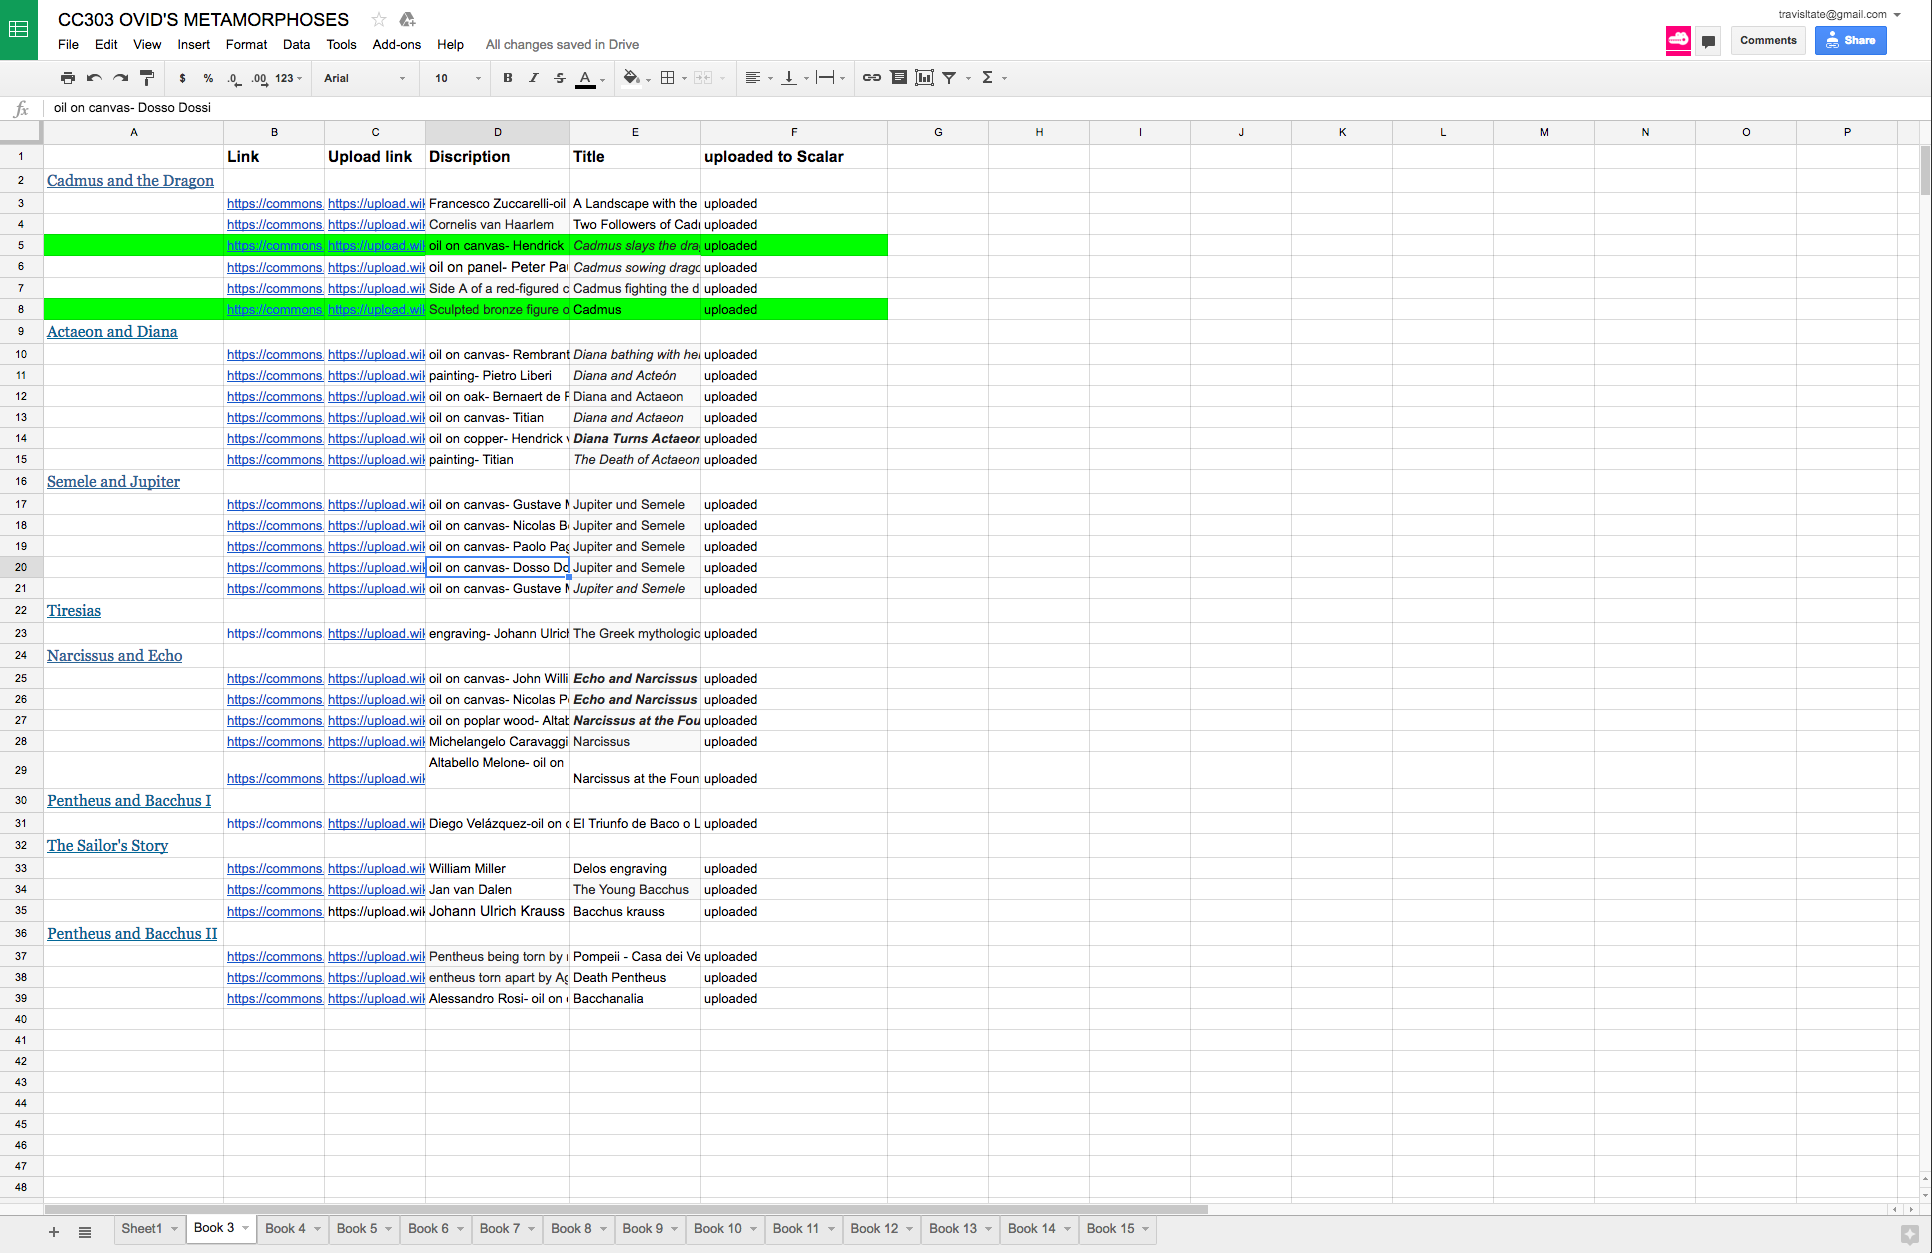Open the borders tool

coord(668,78)
